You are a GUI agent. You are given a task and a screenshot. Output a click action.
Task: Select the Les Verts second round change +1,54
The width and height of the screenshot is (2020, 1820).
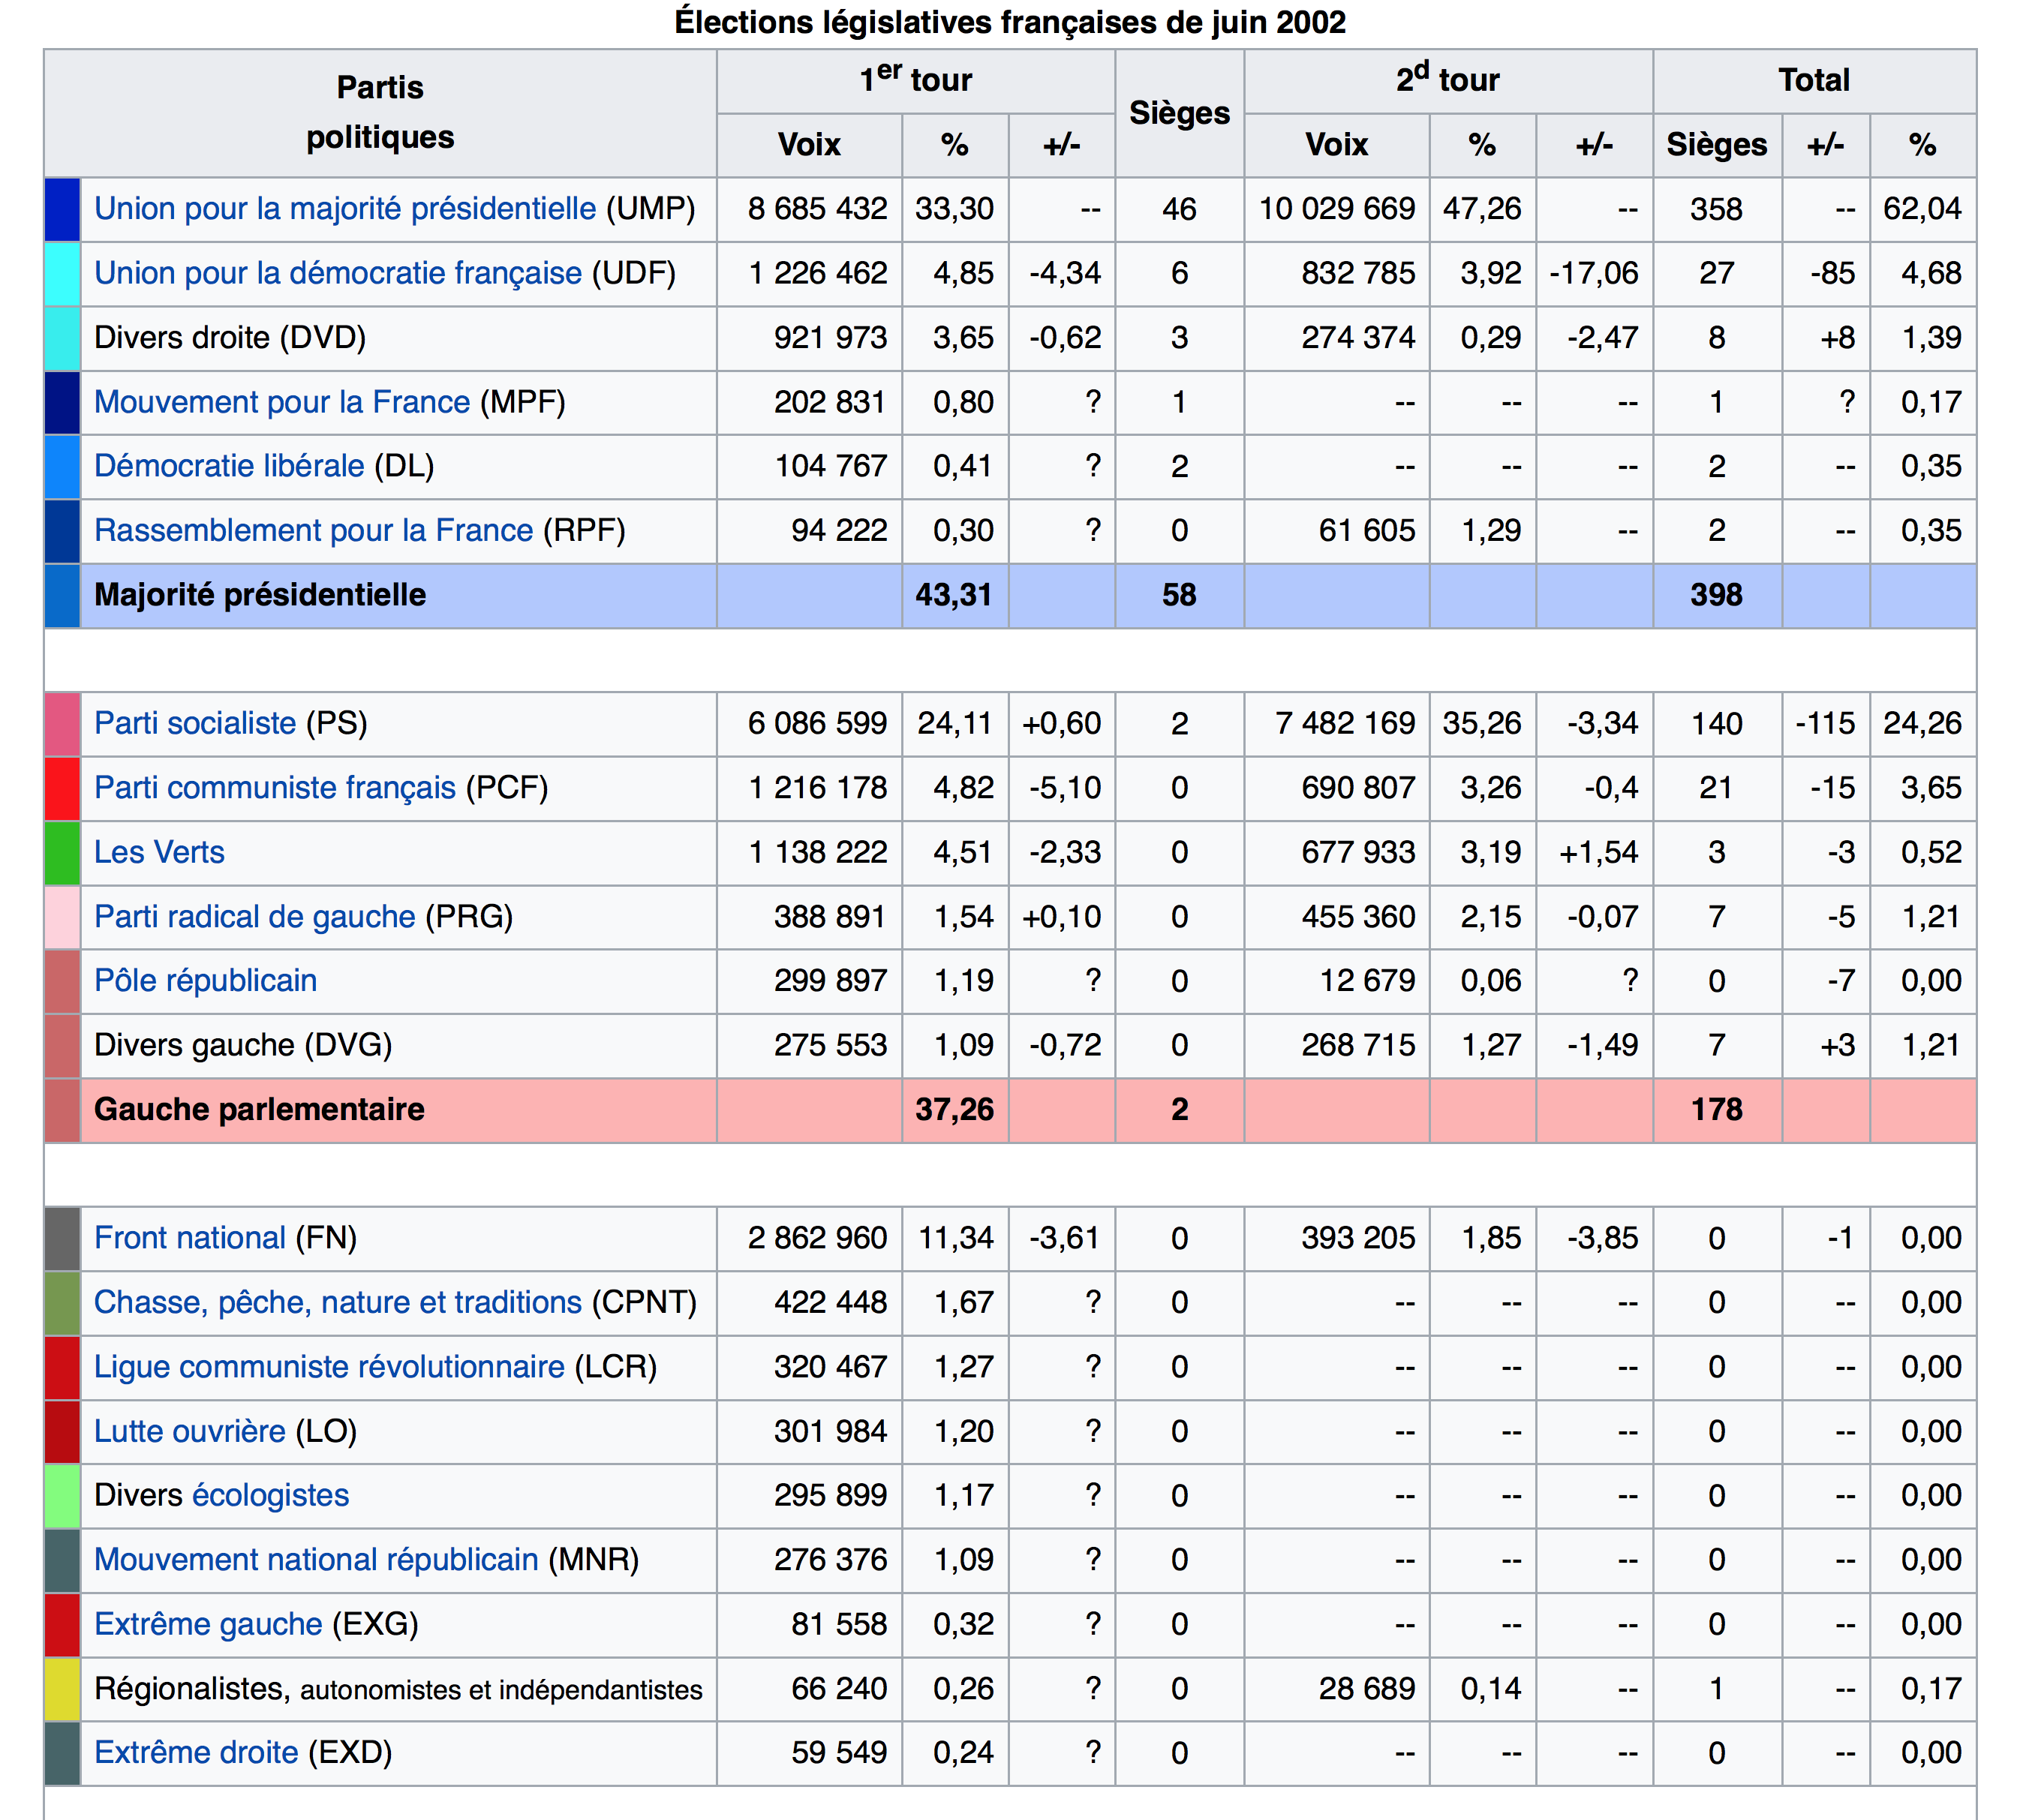pos(1598,852)
